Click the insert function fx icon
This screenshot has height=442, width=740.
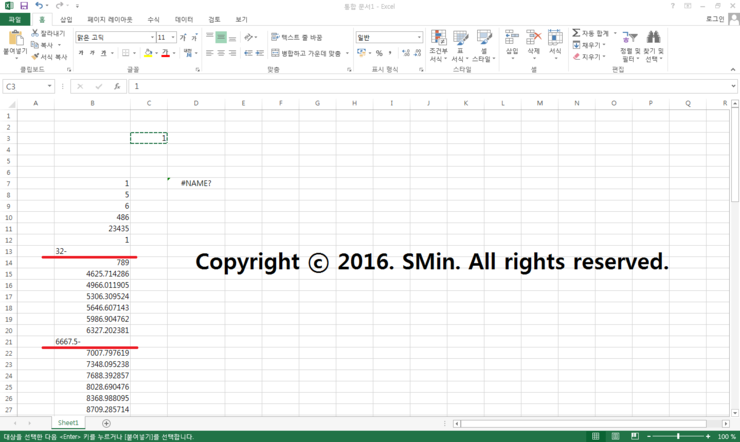tap(117, 86)
